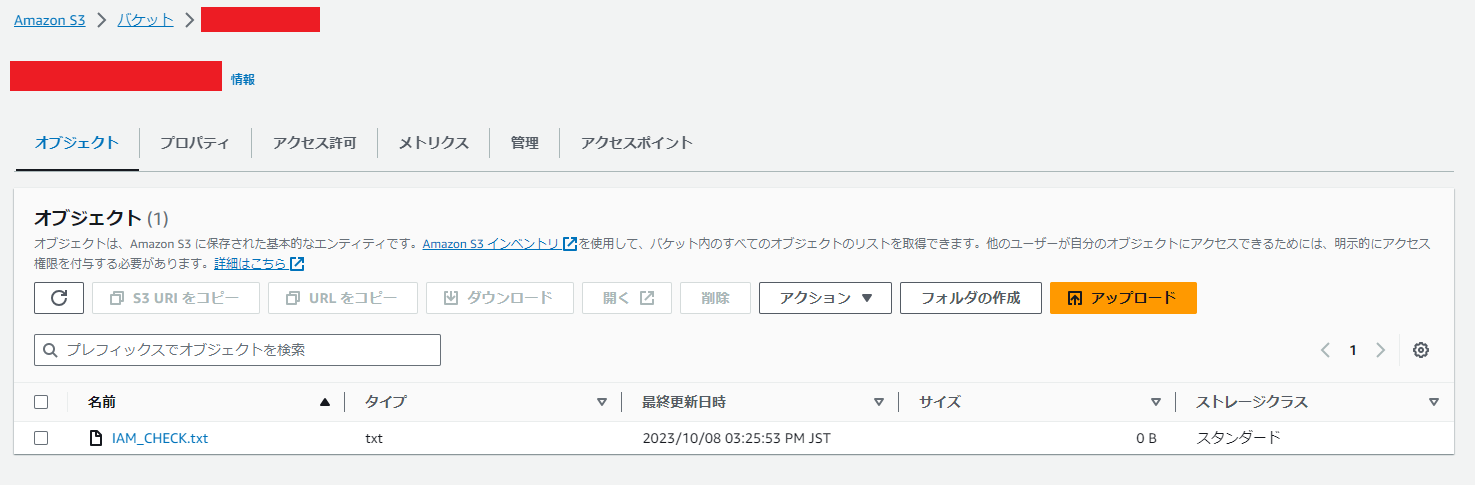This screenshot has width=1475, height=485.
Task: Click external link icon beside 詳細はこちら
Action: pyautogui.click(x=297, y=264)
